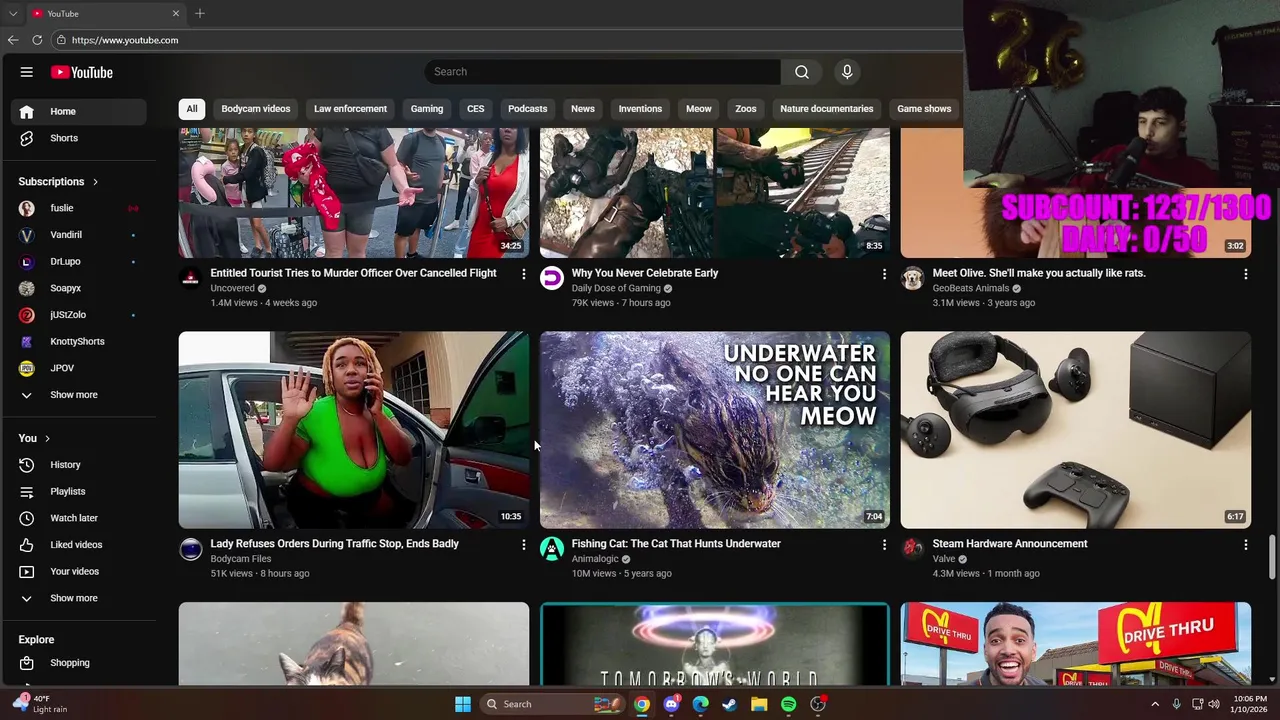Open video titled Steam Hardware Announcement

point(1010,544)
